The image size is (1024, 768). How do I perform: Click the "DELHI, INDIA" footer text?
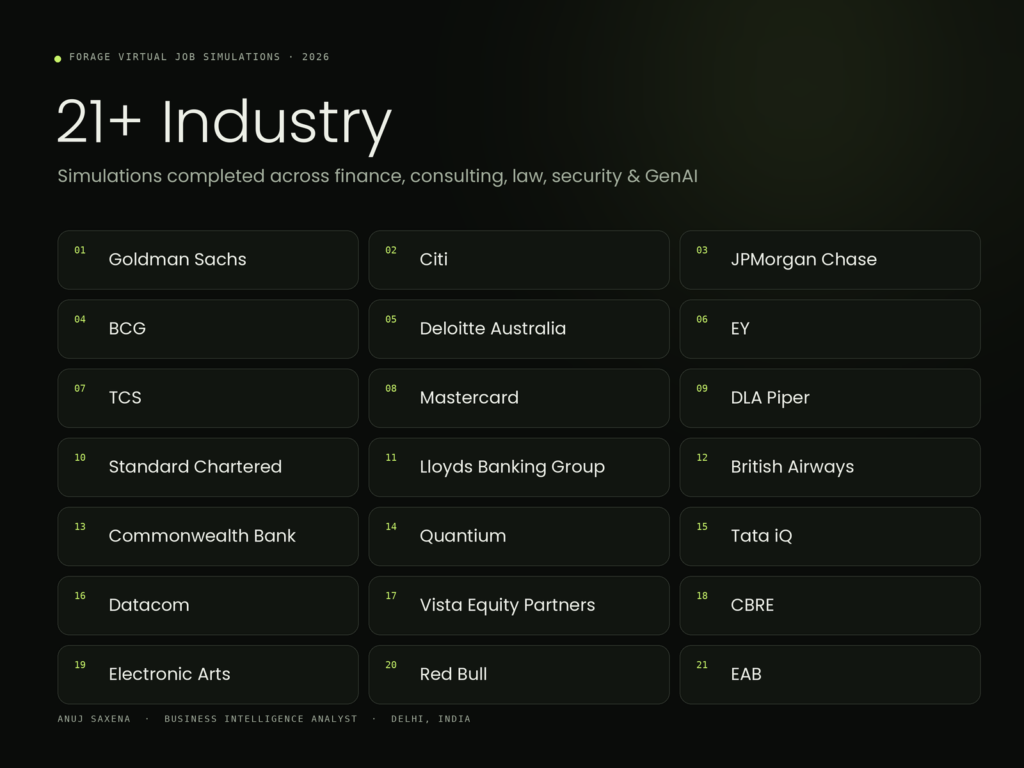click(x=430, y=719)
